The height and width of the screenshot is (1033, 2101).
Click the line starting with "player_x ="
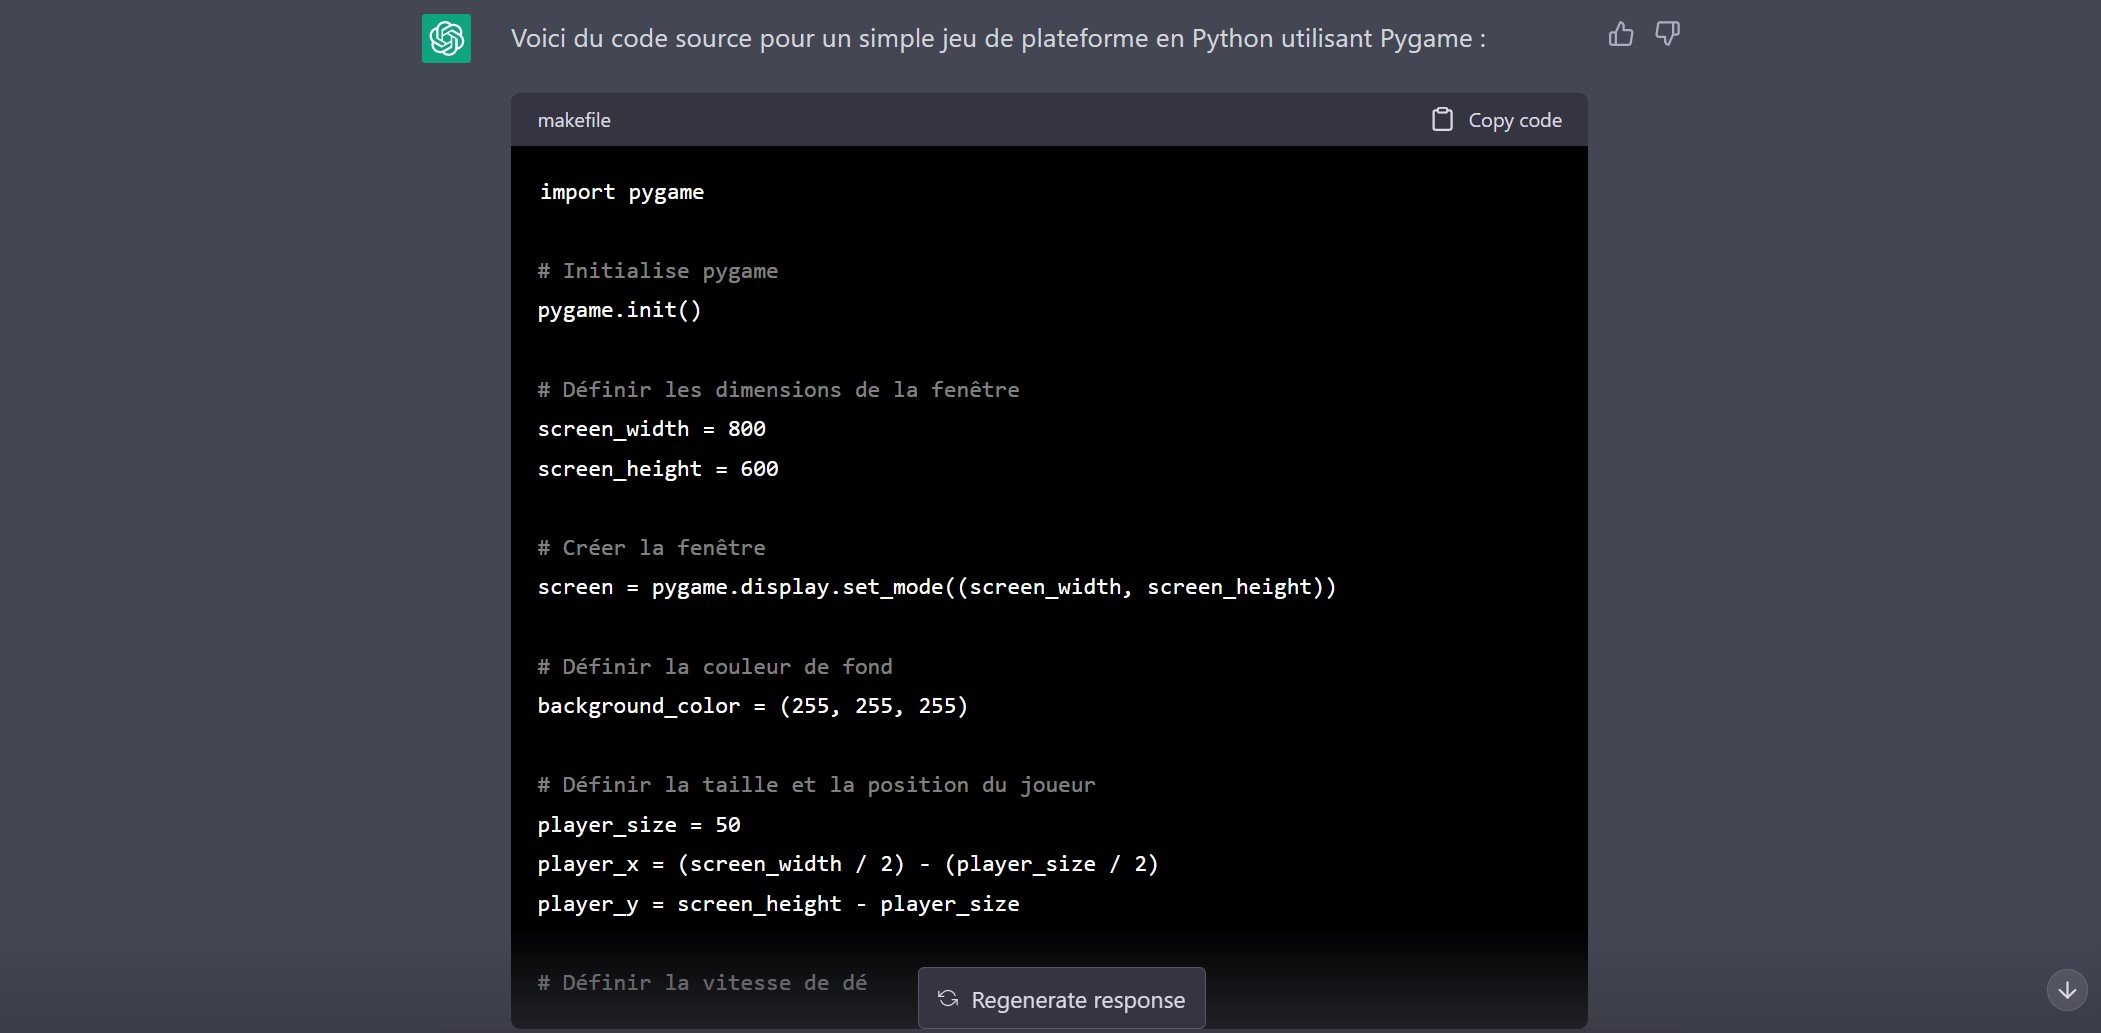click(848, 864)
